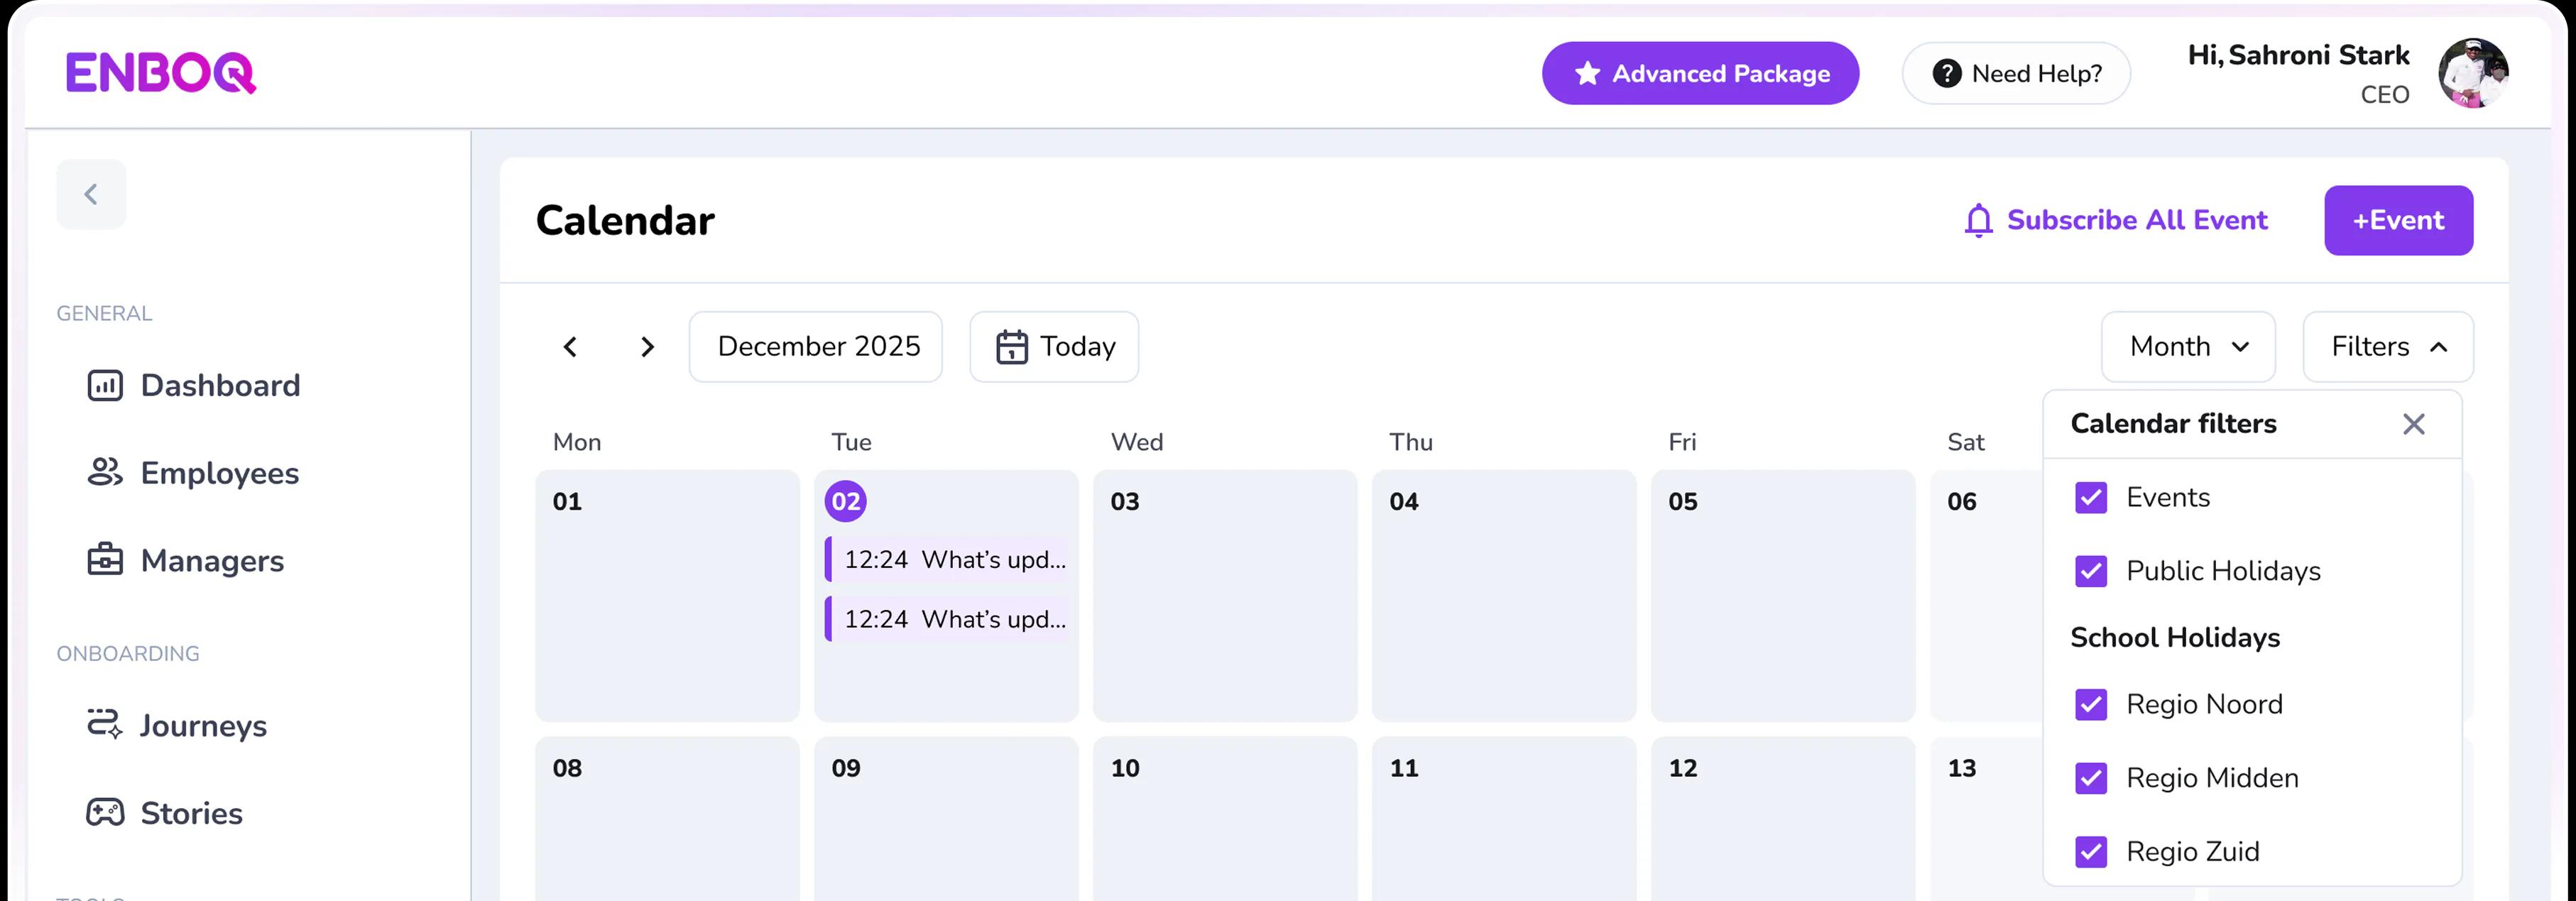Click the Advanced Package menu item
This screenshot has width=2576, height=901.
click(x=1699, y=72)
